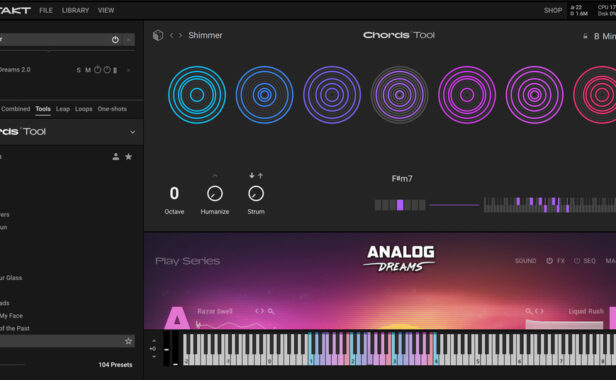The width and height of the screenshot is (616, 380).
Task: Search sounds with magnifier next to Liquid Rush
Action: [x=529, y=311]
